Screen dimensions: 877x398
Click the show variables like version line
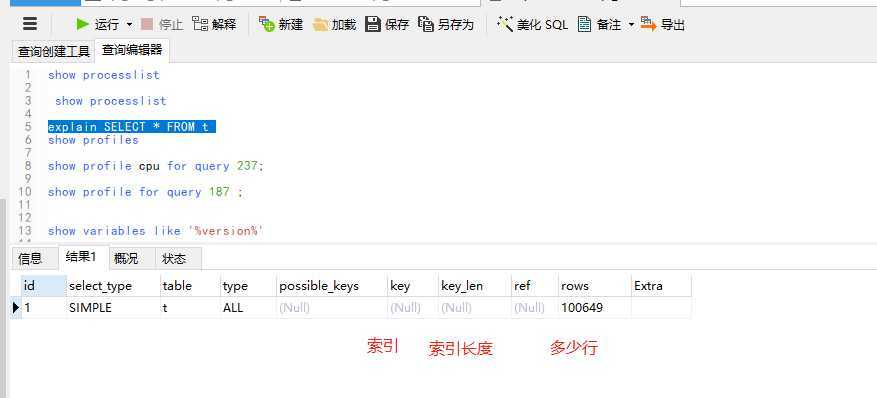click(155, 231)
